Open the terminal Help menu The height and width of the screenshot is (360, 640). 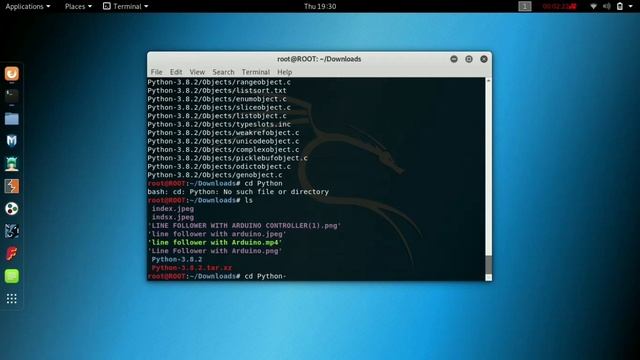[x=284, y=72]
